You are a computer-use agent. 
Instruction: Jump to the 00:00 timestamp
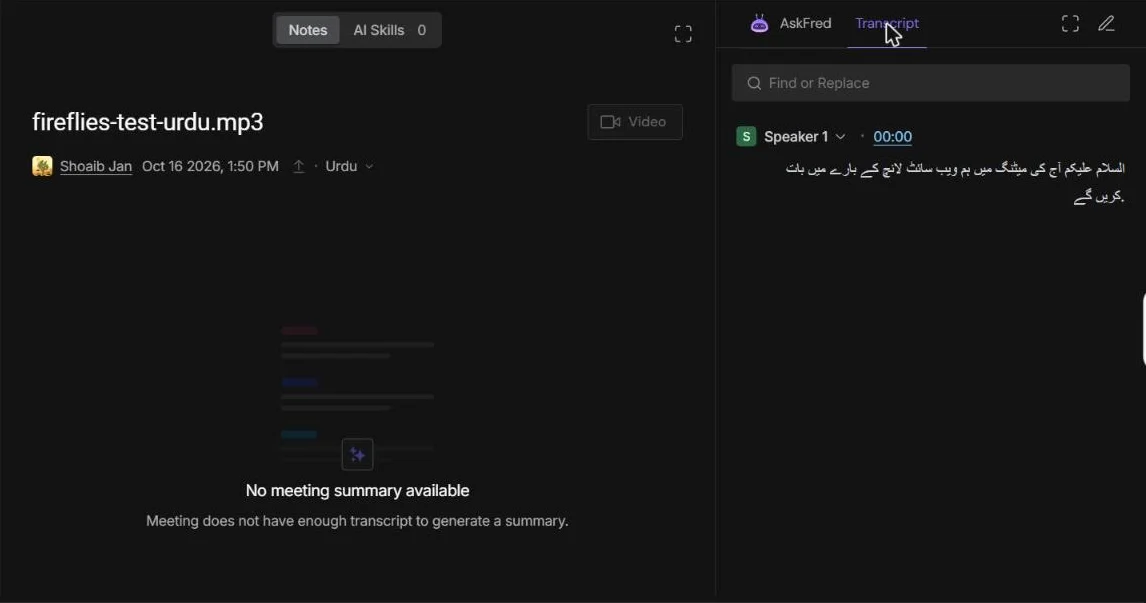point(892,137)
